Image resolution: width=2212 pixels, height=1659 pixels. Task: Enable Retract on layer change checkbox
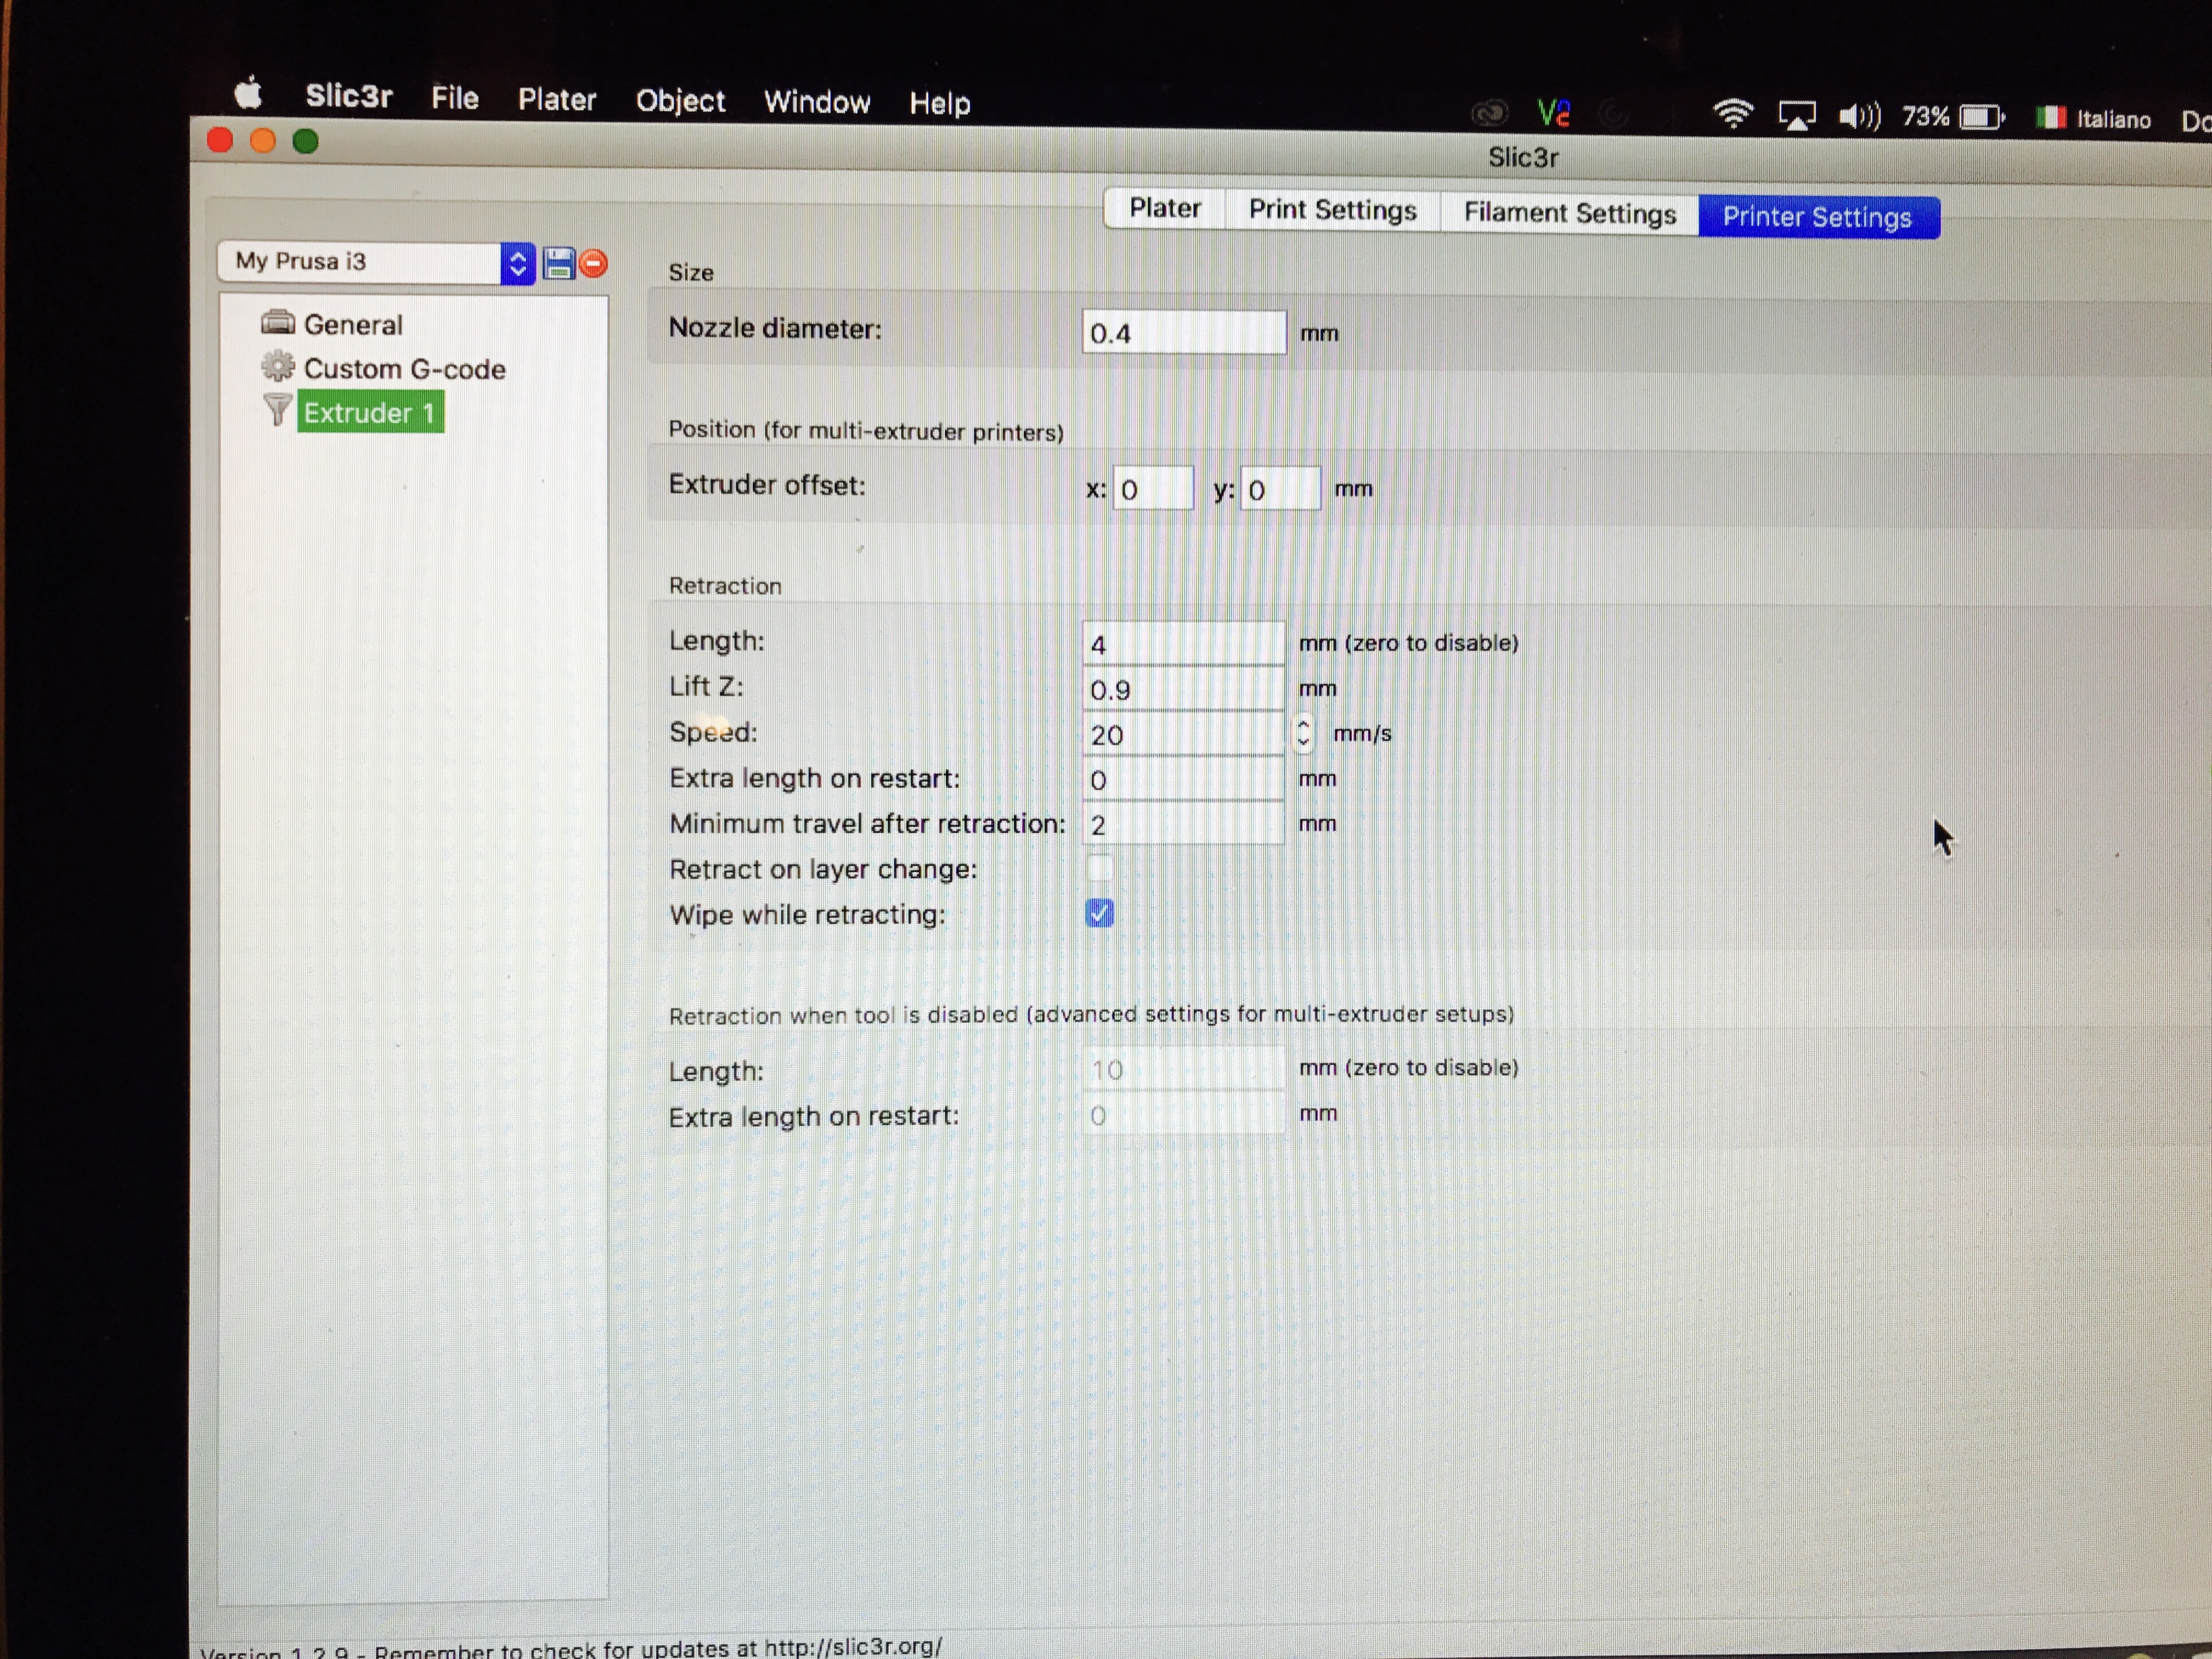click(x=1099, y=868)
